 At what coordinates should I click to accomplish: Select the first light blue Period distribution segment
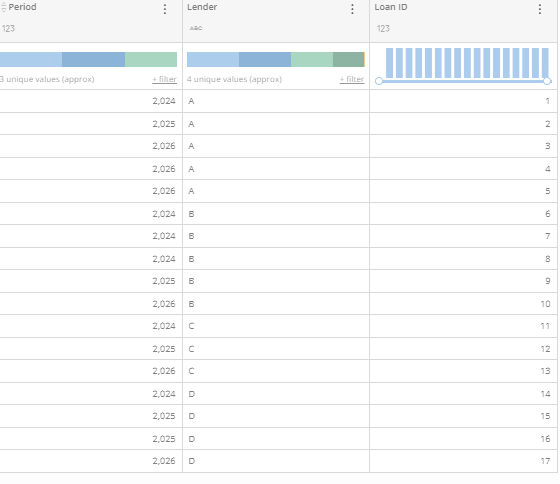point(31,59)
